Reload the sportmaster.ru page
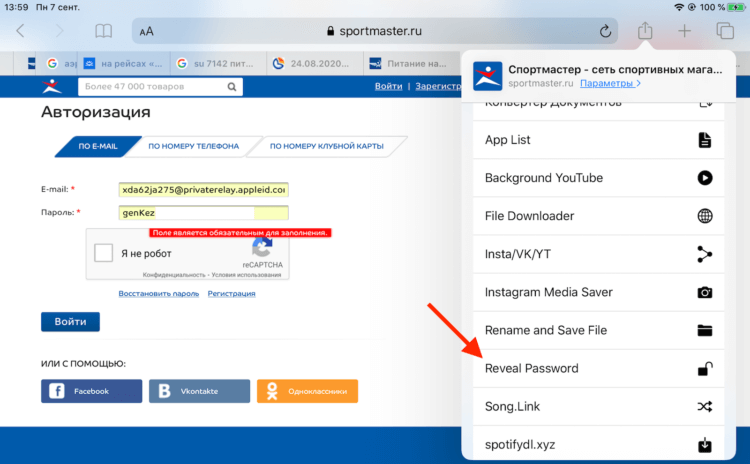The image size is (750, 464). [x=605, y=31]
